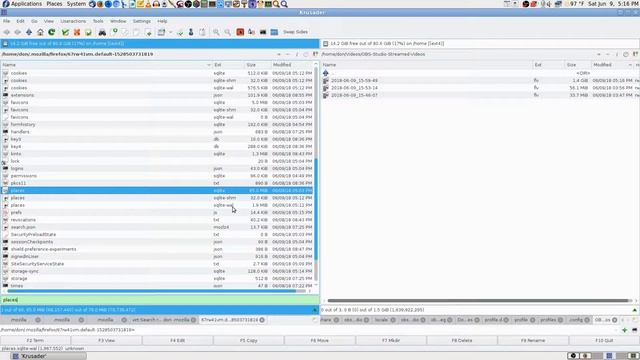Select the formhistory sqlite file

pos(158,124)
